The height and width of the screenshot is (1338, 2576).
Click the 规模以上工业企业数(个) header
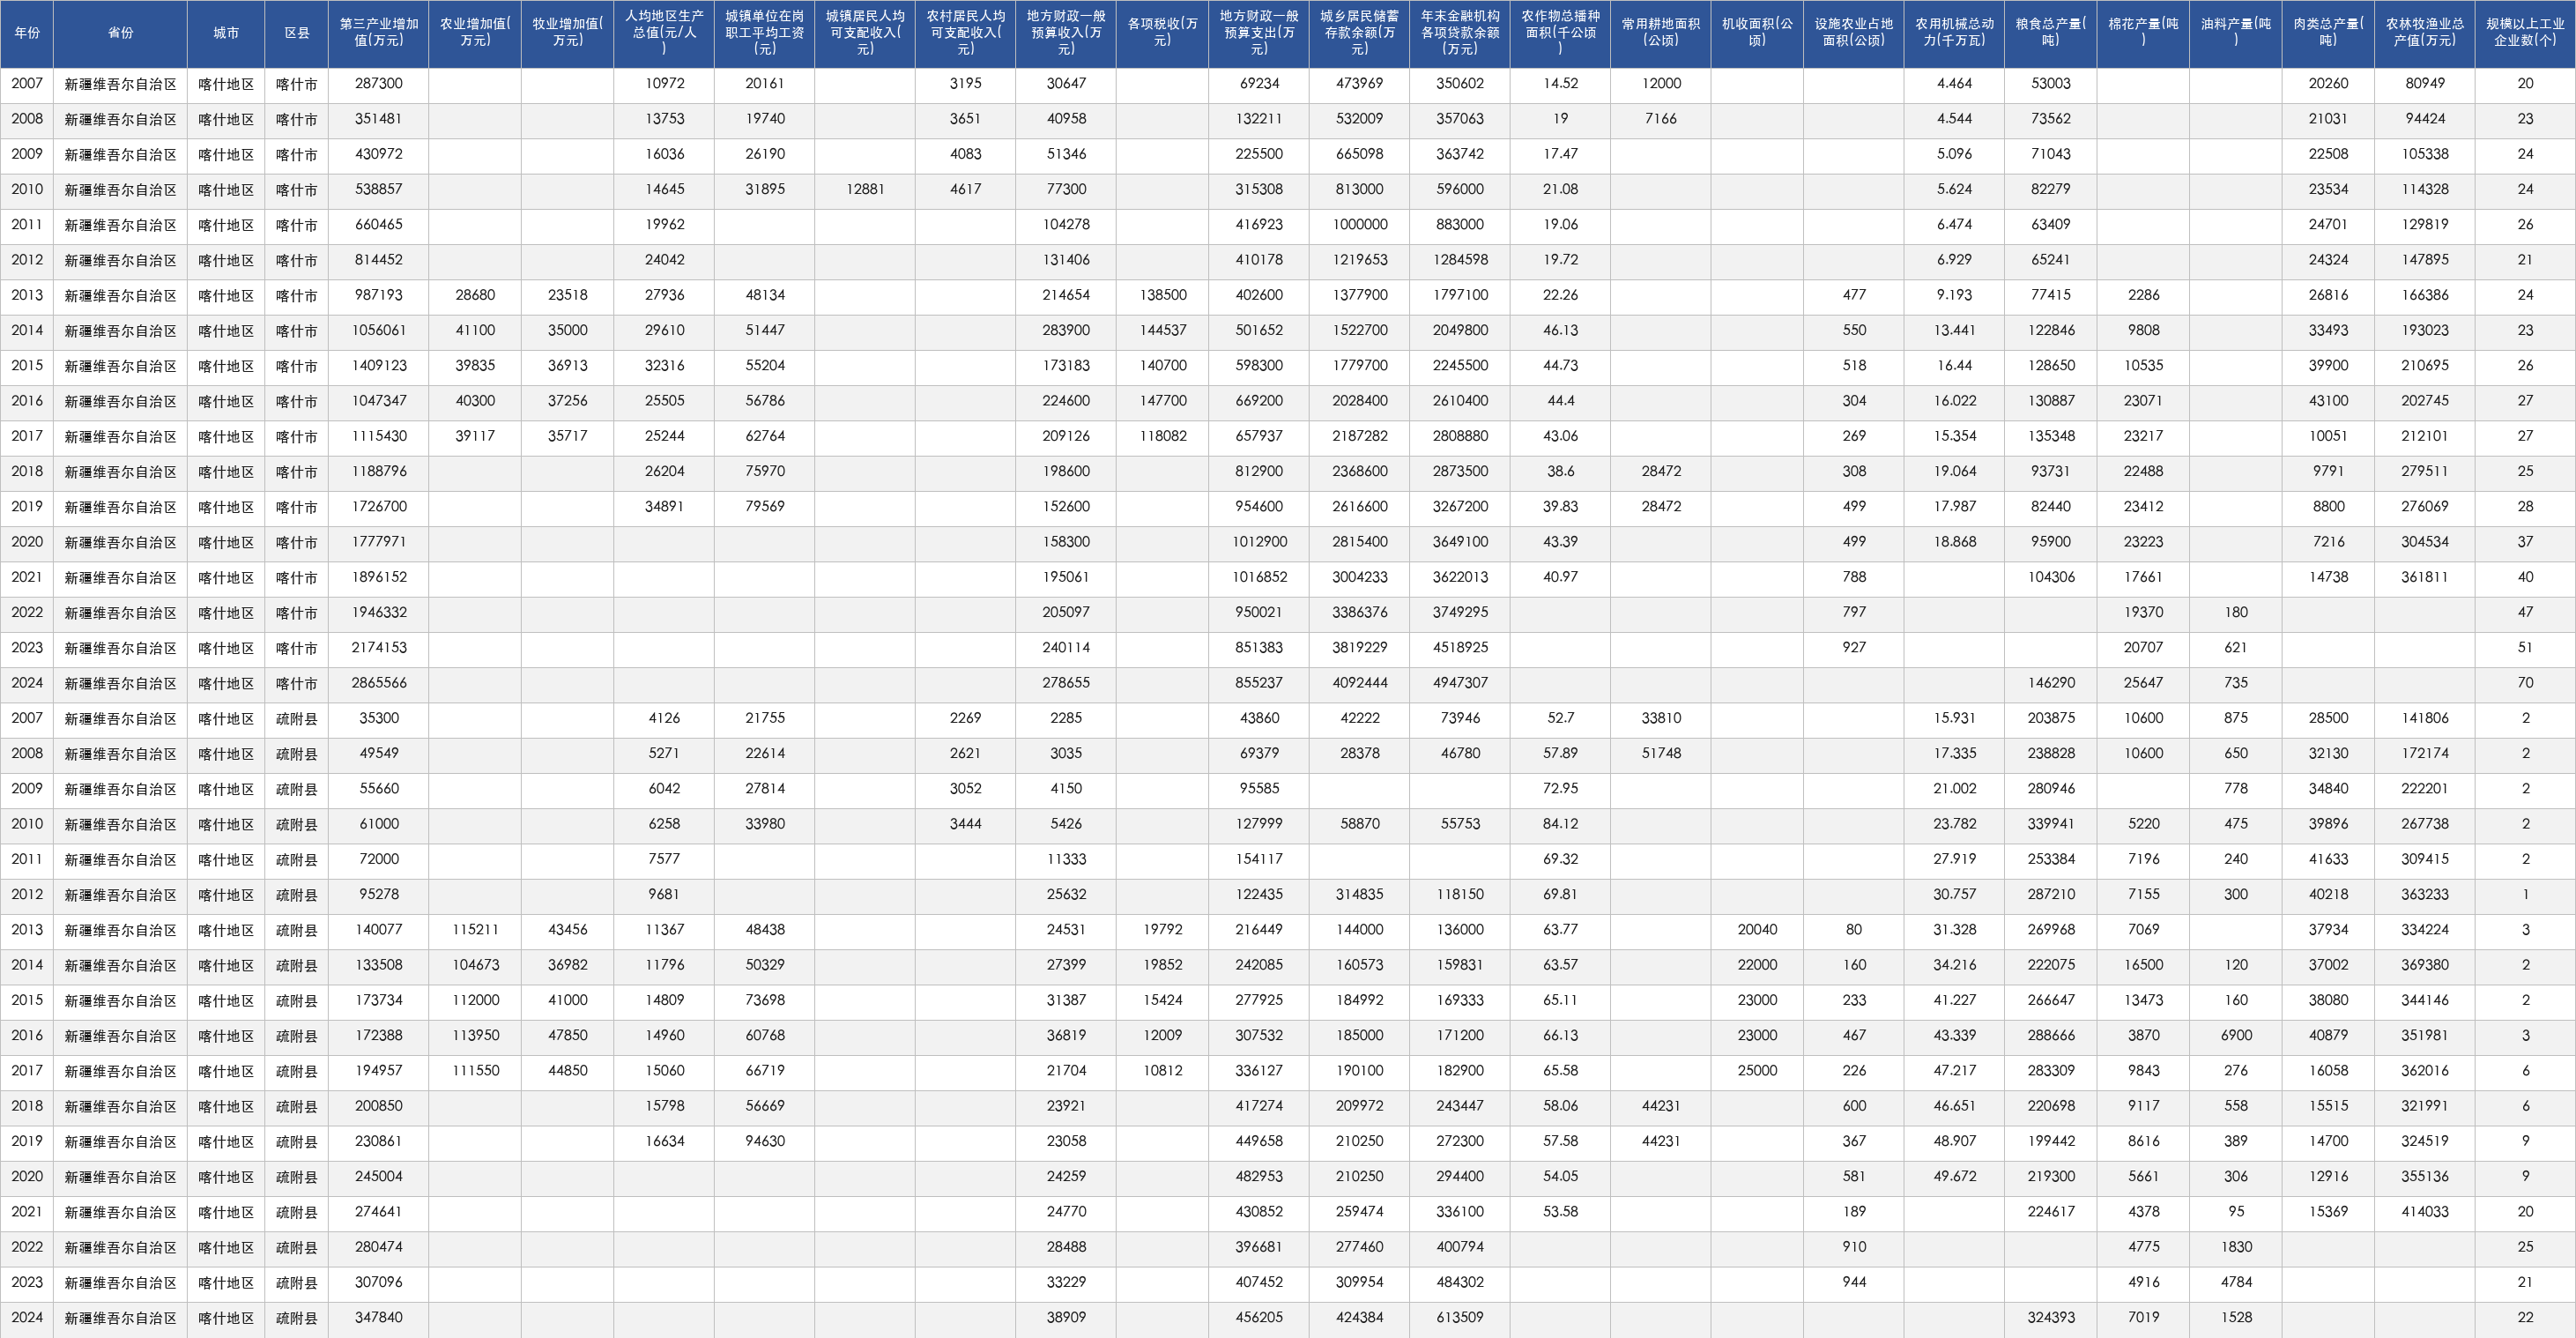pos(2525,33)
